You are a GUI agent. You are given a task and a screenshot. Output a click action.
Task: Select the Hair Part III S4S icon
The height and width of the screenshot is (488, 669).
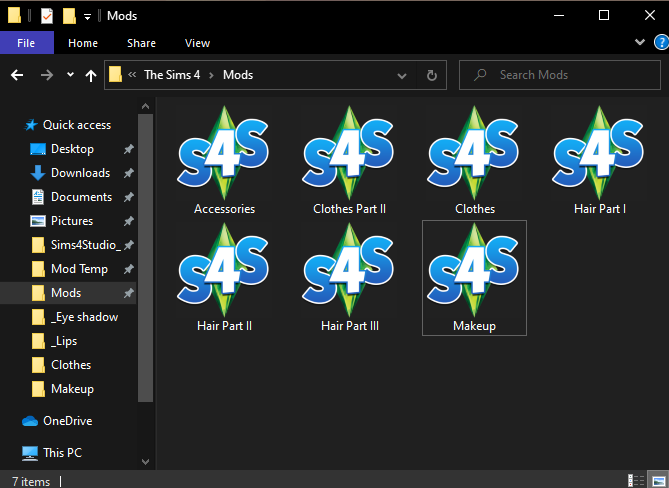coord(349,270)
